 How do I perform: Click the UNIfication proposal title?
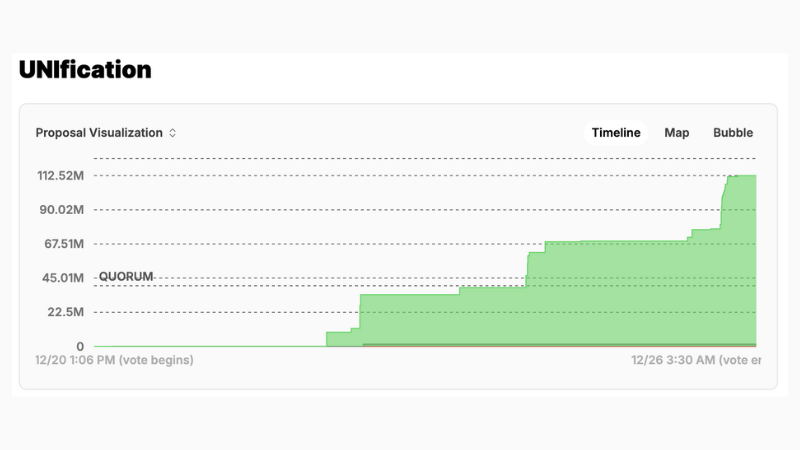(85, 70)
